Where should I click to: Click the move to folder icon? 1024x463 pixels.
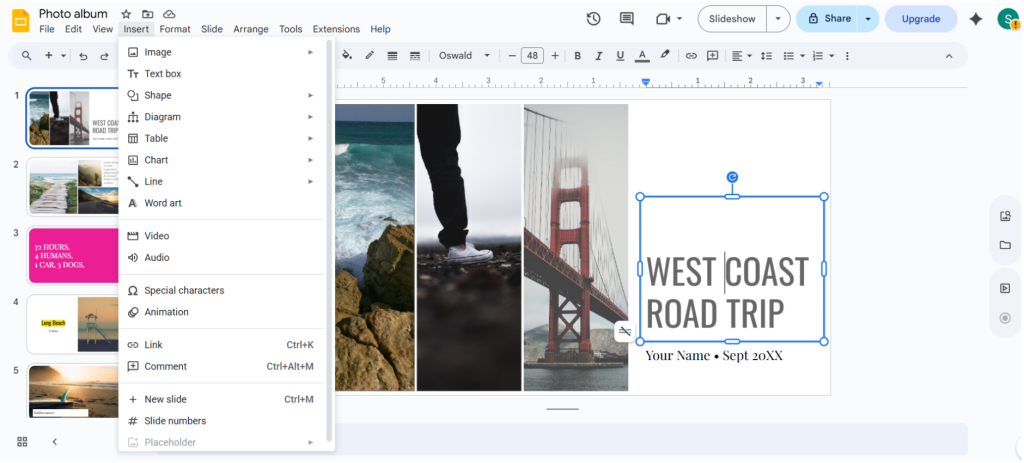[x=148, y=14]
